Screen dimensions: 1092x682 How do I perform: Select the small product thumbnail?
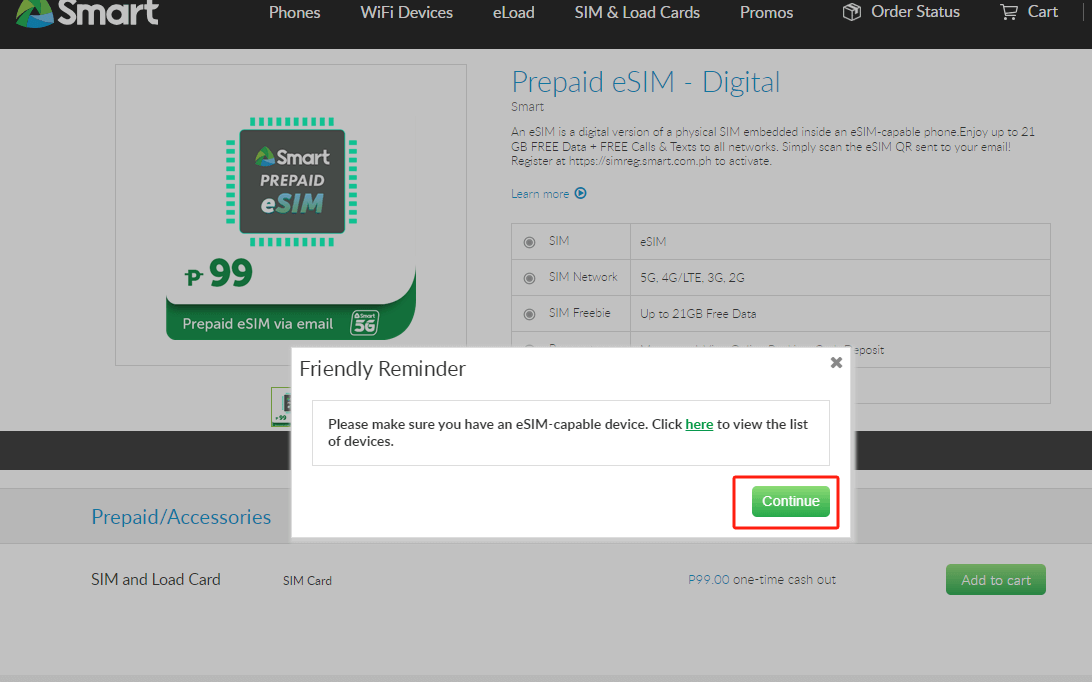point(281,407)
